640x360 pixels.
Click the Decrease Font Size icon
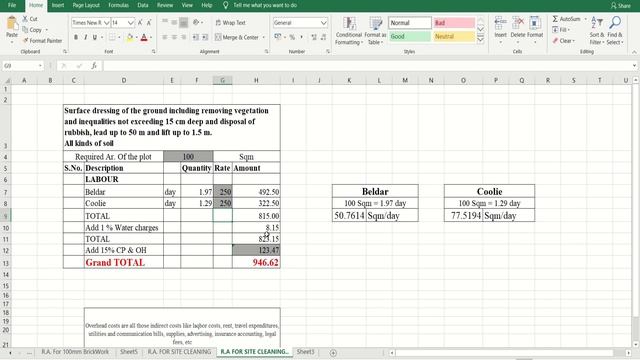click(149, 23)
